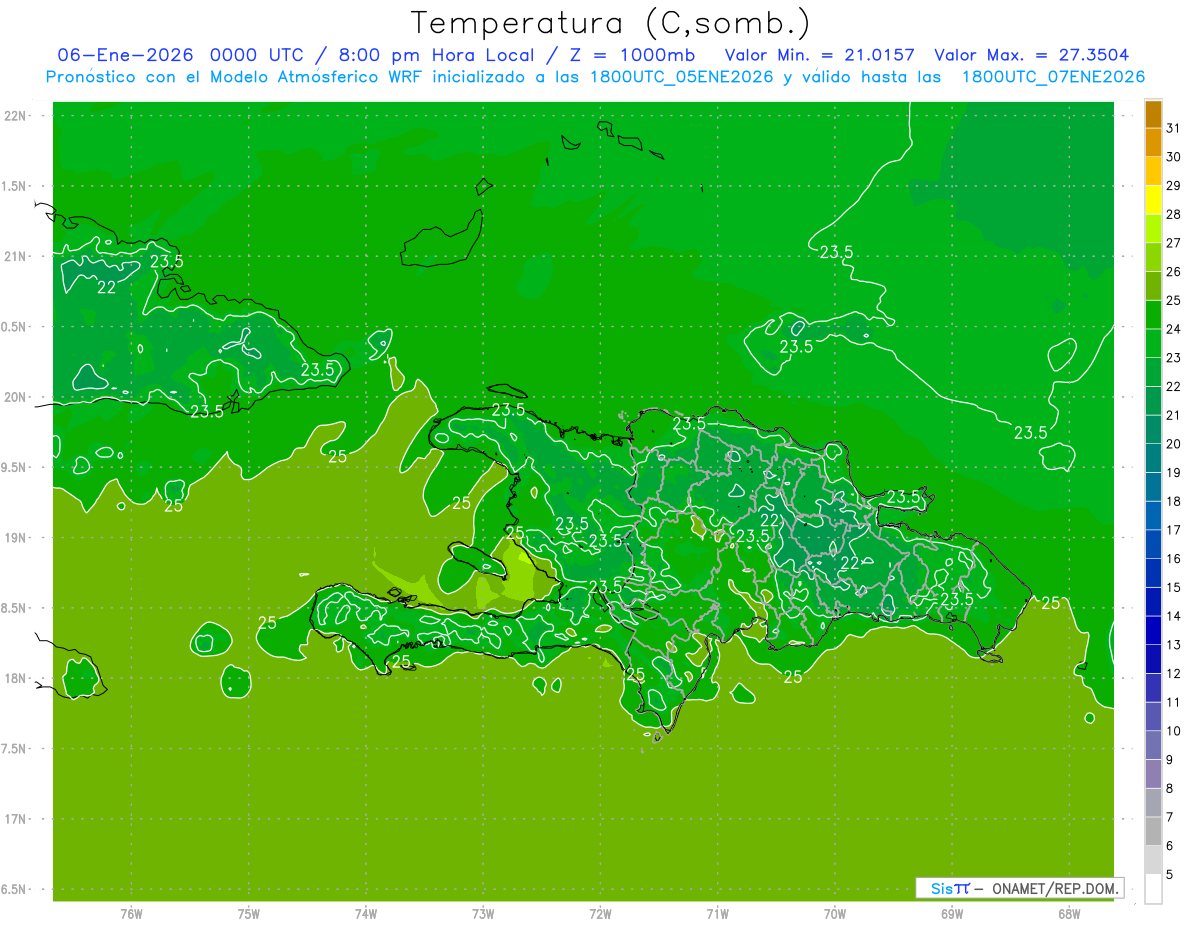The width and height of the screenshot is (1200, 927).
Task: Click the "0000 UTC" time text
Action: [257, 55]
